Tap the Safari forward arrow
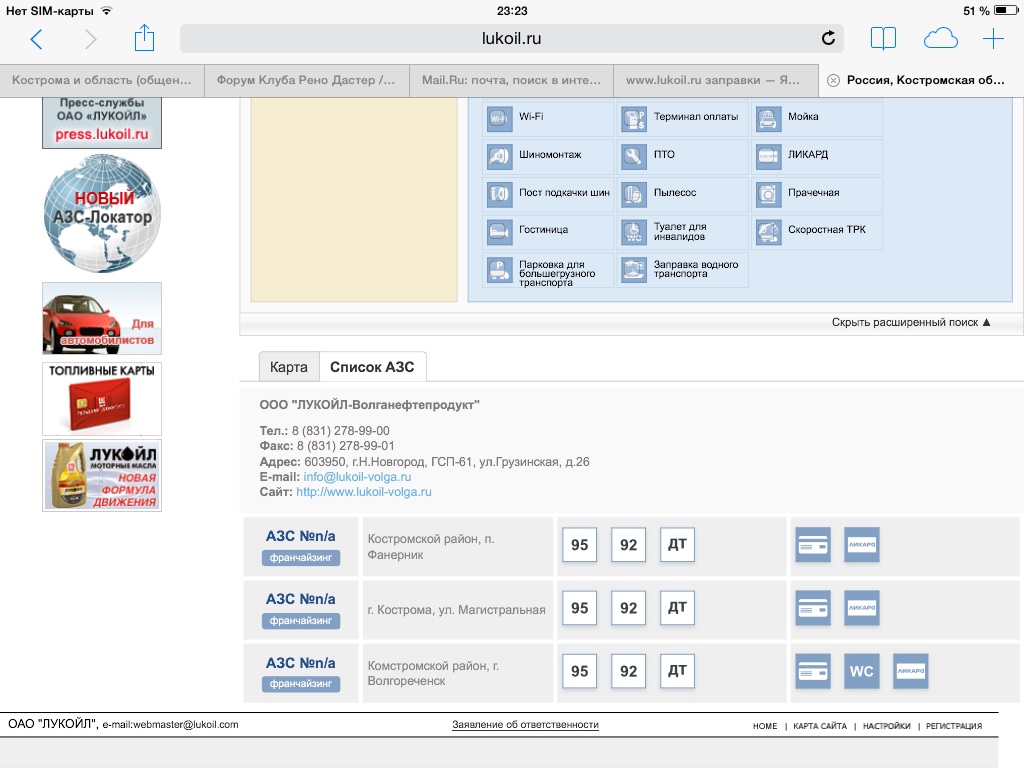The image size is (1024, 768). [90, 39]
